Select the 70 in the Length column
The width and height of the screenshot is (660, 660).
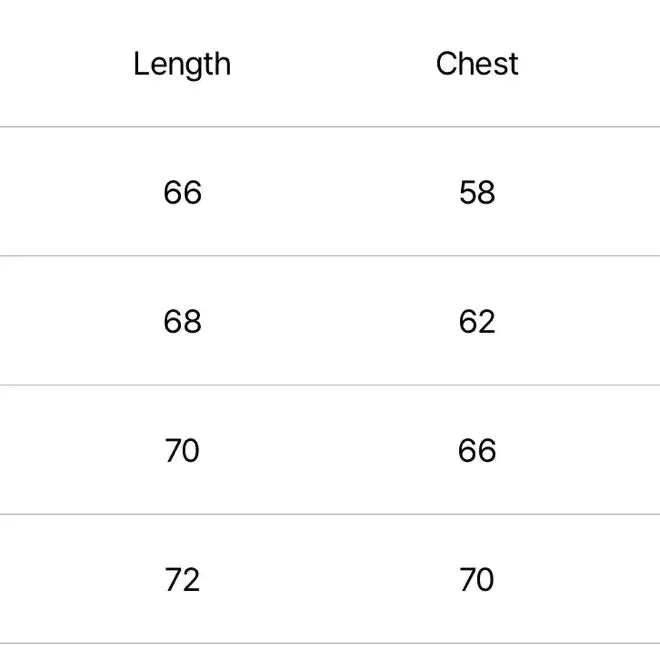182,450
